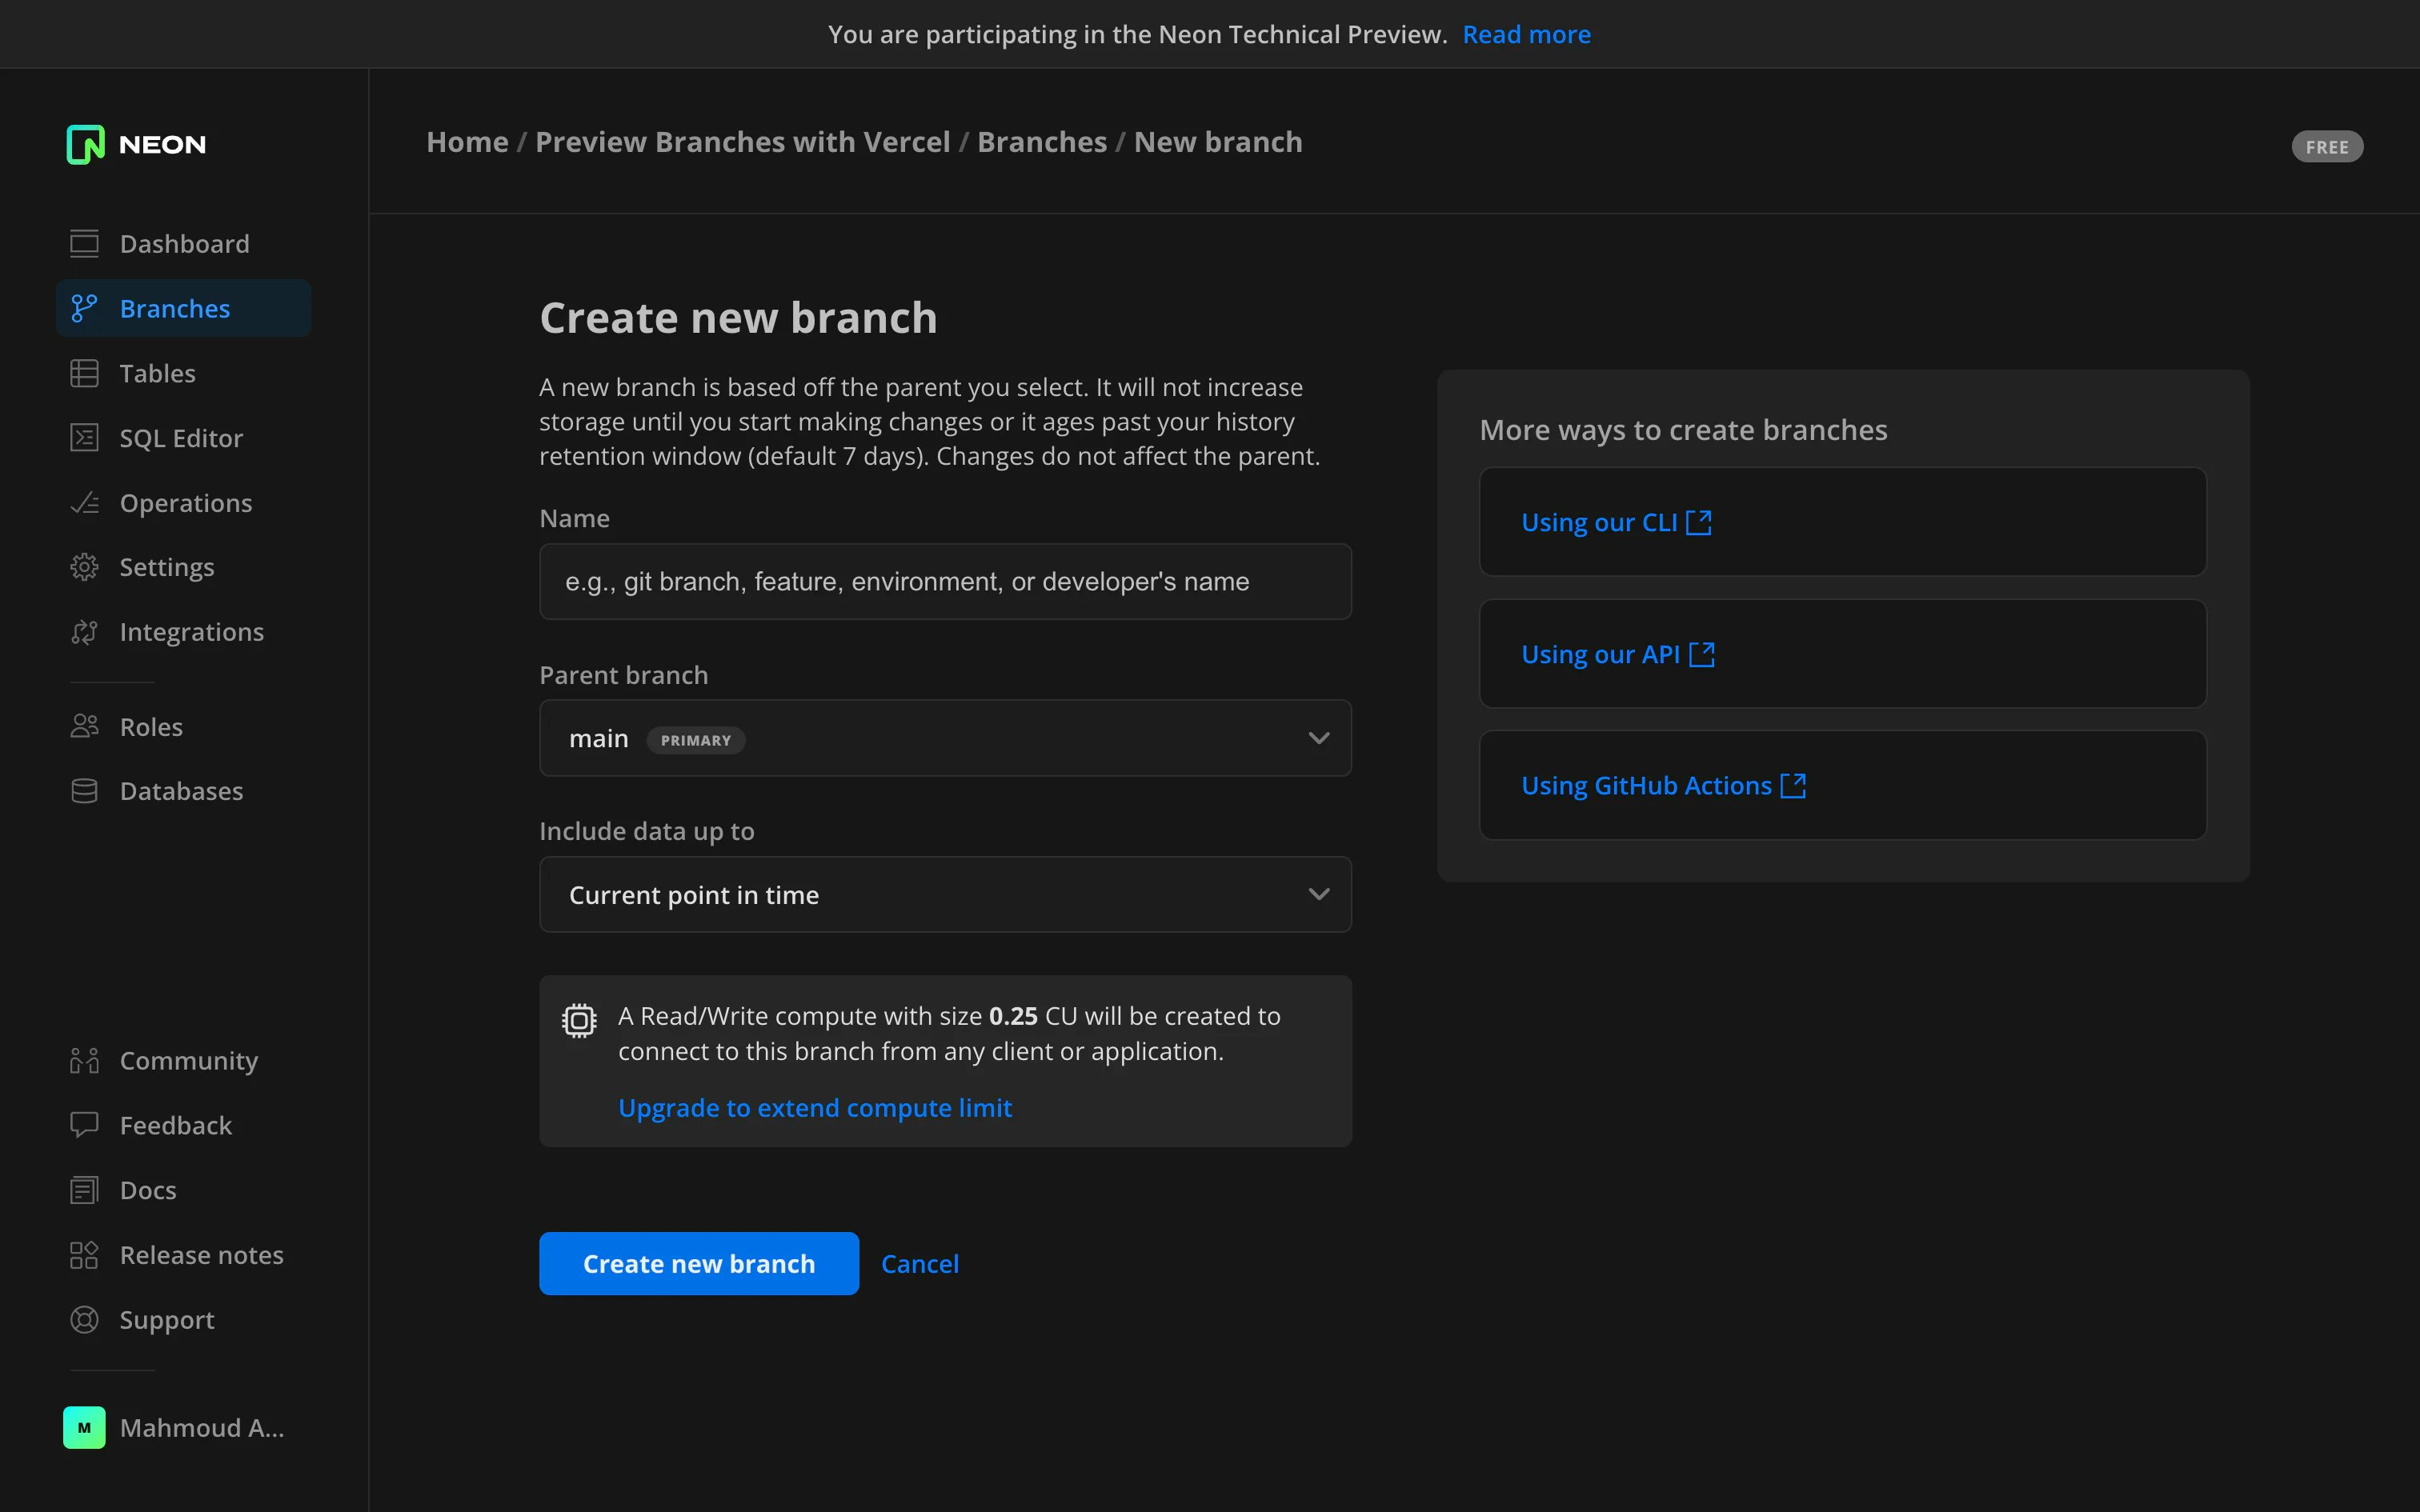
Task: Cancel branch creation
Action: 920,1264
